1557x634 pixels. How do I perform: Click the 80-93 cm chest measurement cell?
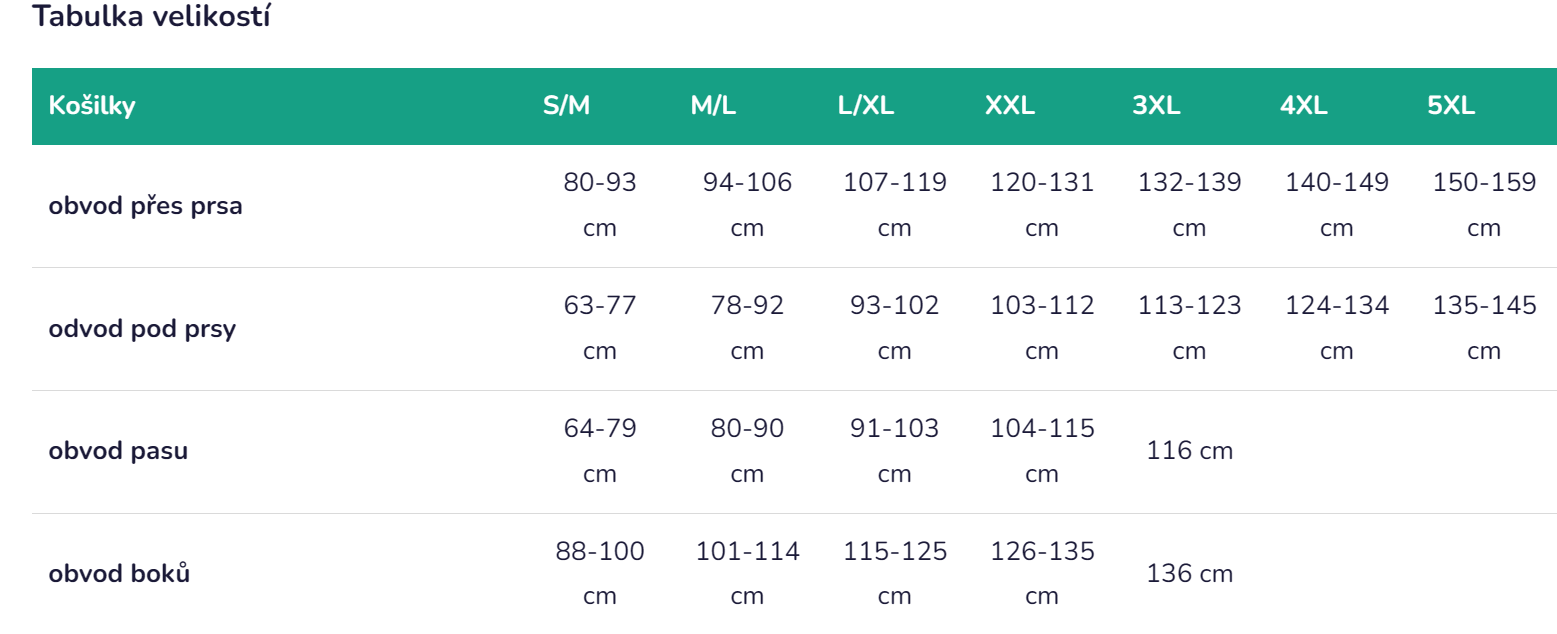click(600, 205)
